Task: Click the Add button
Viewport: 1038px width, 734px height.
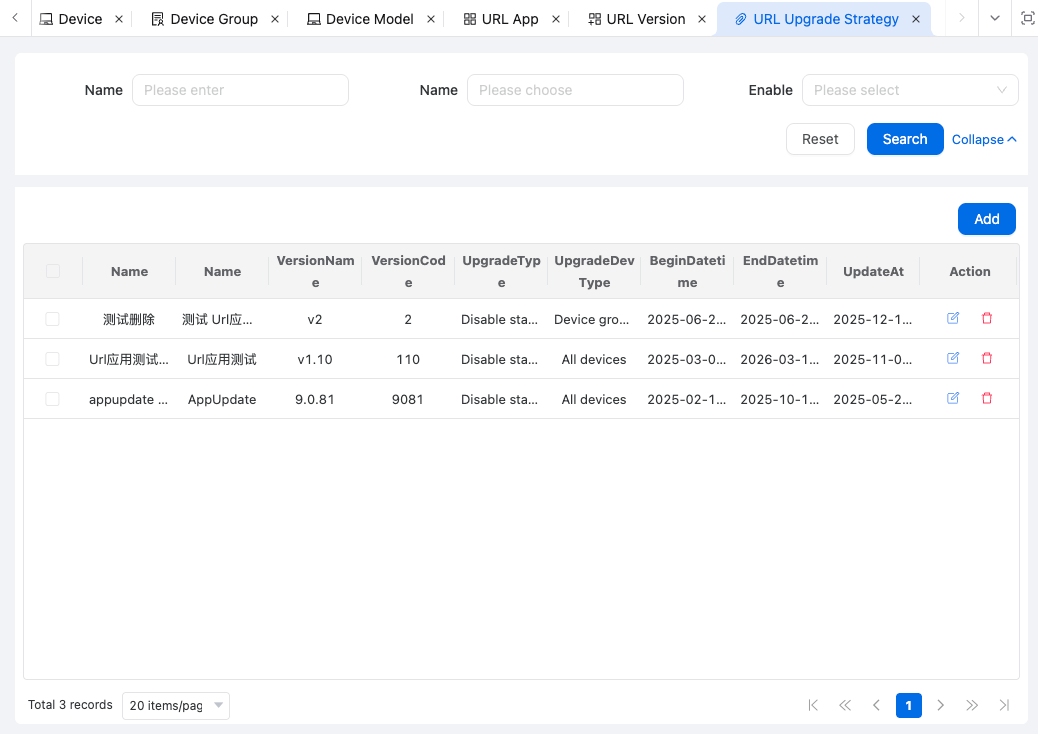Action: (x=986, y=219)
